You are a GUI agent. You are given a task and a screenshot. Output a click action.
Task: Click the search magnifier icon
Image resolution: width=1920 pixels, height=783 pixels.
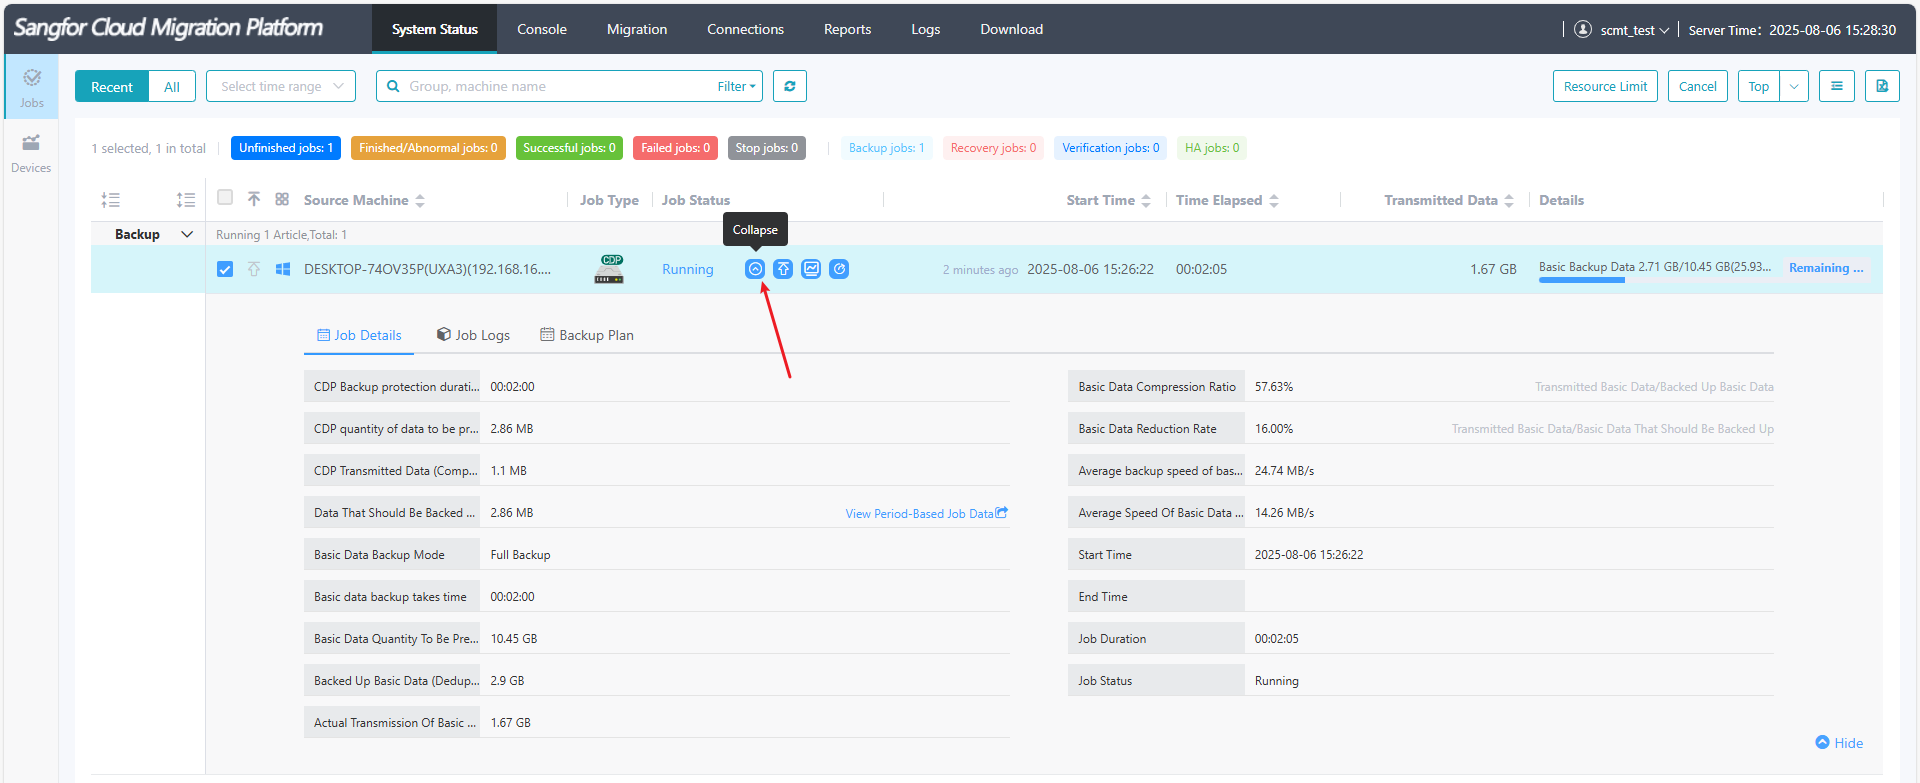click(x=394, y=86)
